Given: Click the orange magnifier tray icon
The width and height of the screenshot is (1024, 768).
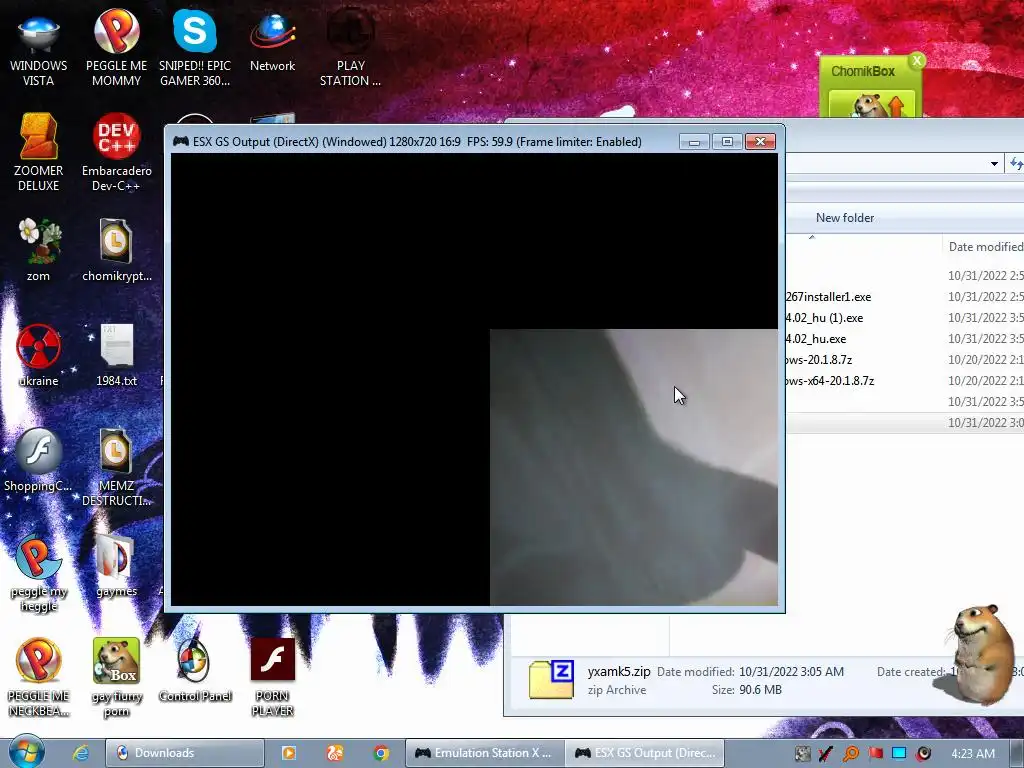Looking at the screenshot, I should coord(850,754).
